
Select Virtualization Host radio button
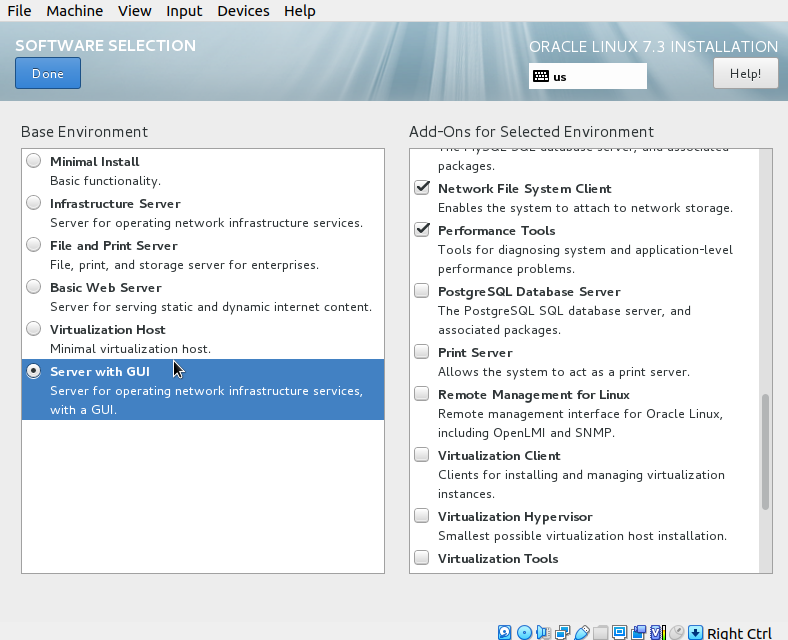coord(34,329)
